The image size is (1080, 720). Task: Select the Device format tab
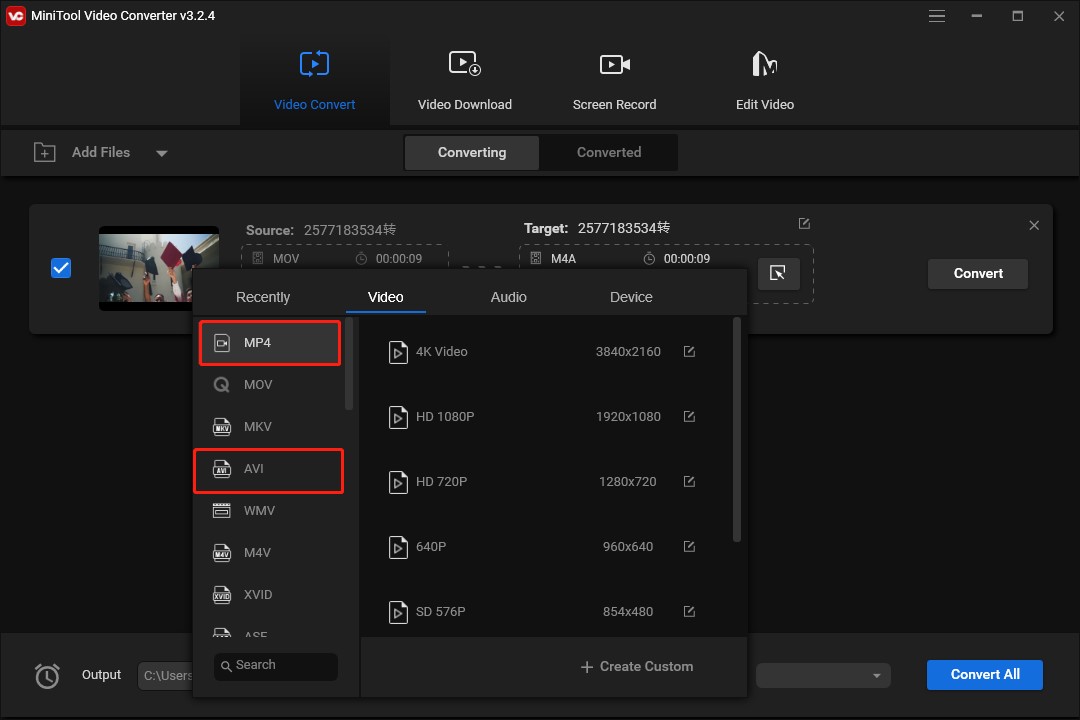click(x=631, y=297)
